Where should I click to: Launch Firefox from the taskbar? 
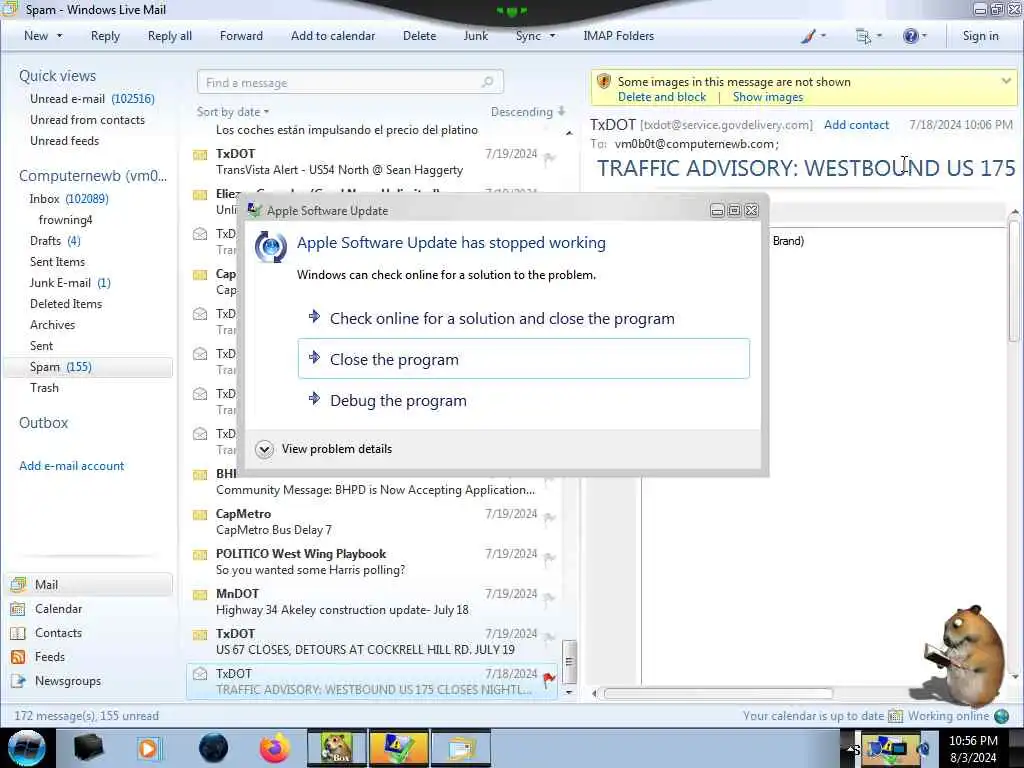click(x=275, y=748)
